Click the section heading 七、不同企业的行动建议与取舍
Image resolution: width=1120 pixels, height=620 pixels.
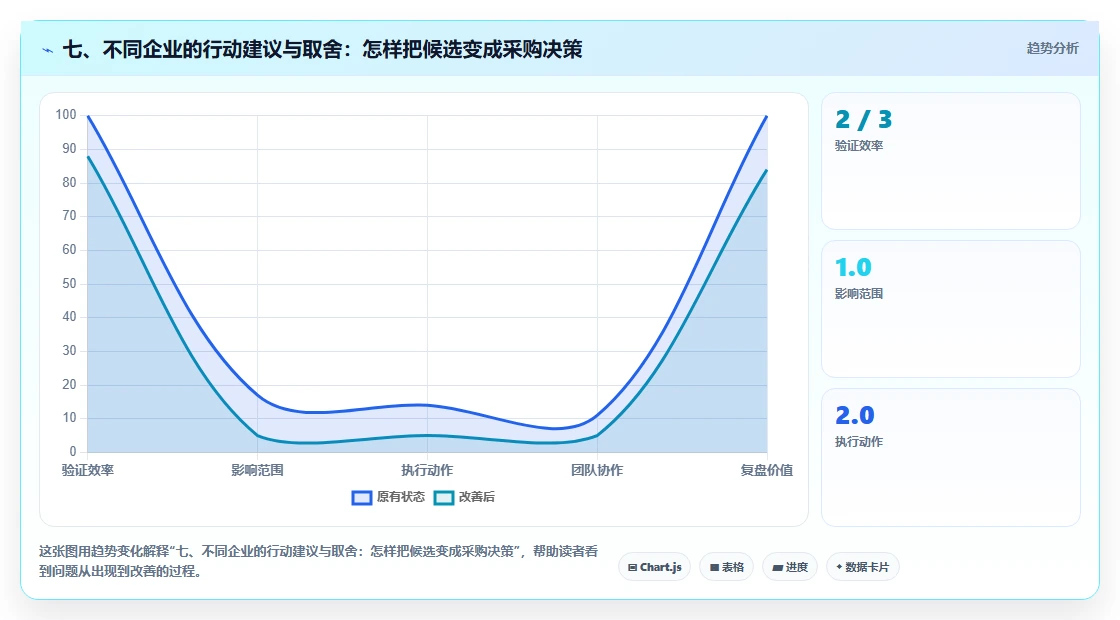(322, 49)
